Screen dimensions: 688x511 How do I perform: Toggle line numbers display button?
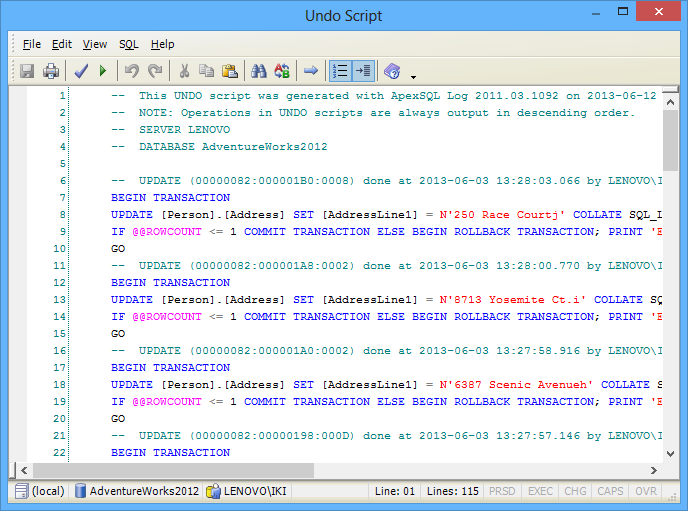coord(340,71)
